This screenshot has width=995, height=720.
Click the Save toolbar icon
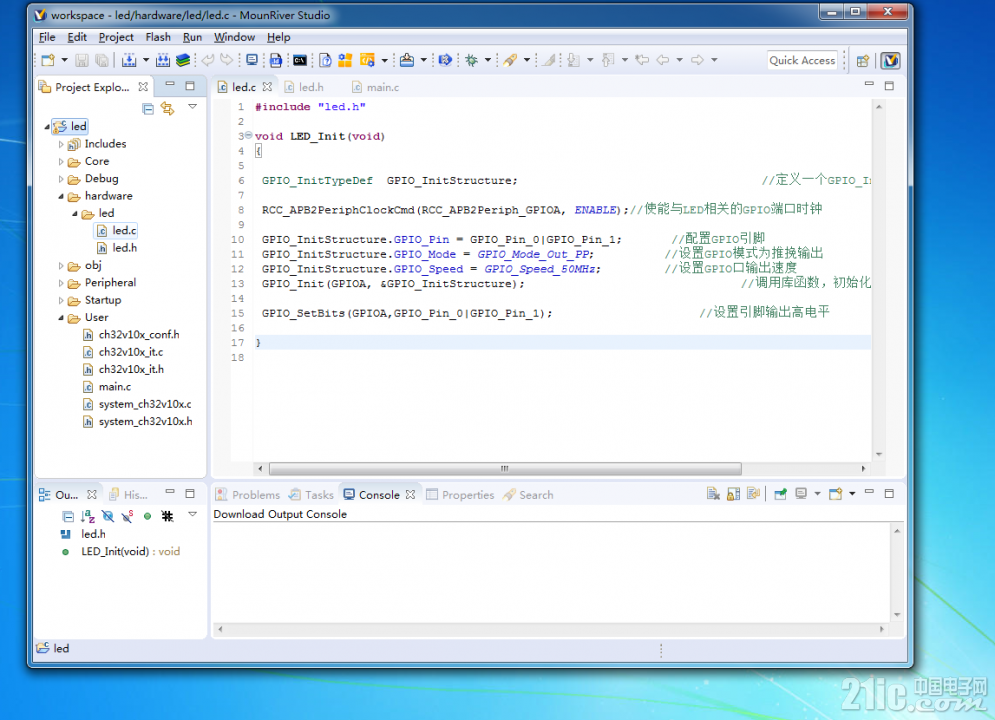point(81,60)
